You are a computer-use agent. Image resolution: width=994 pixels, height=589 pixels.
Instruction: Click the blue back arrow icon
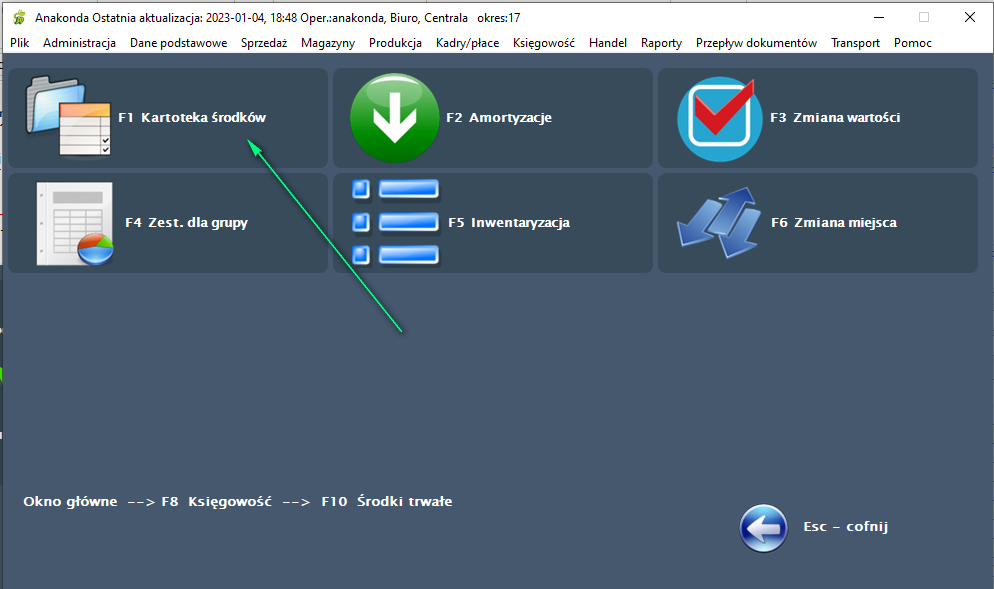(763, 528)
